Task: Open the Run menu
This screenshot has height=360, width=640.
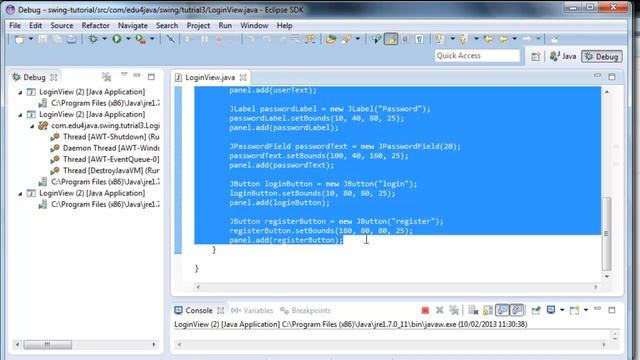Action: coord(225,25)
